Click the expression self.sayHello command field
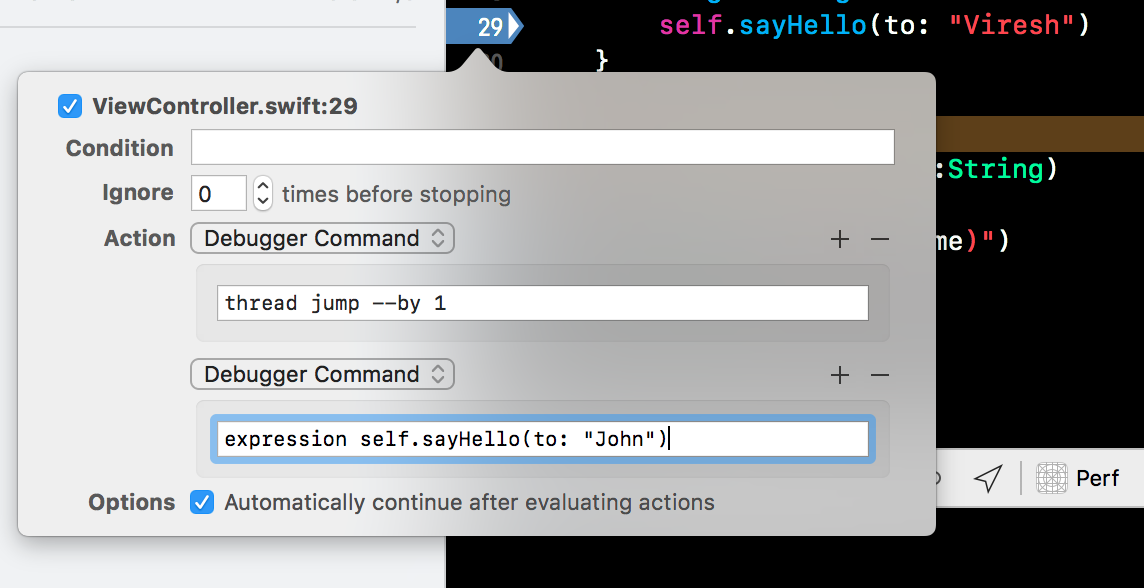This screenshot has height=588, width=1144. click(x=542, y=439)
